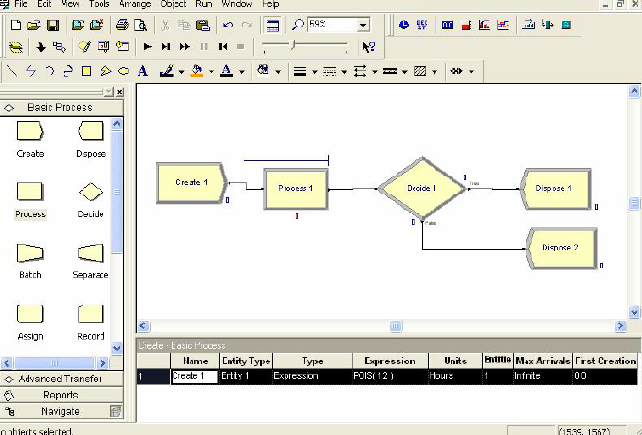The height and width of the screenshot is (435, 642).
Task: Paste from clipboard toolbar icon
Action: click(203, 25)
